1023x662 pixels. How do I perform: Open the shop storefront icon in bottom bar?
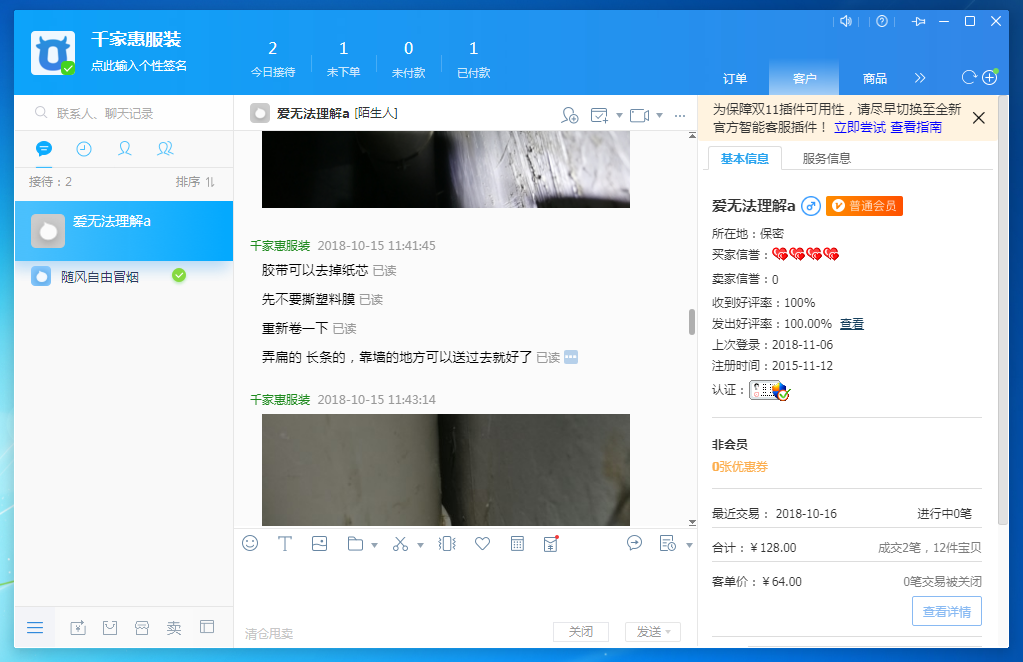point(142,627)
